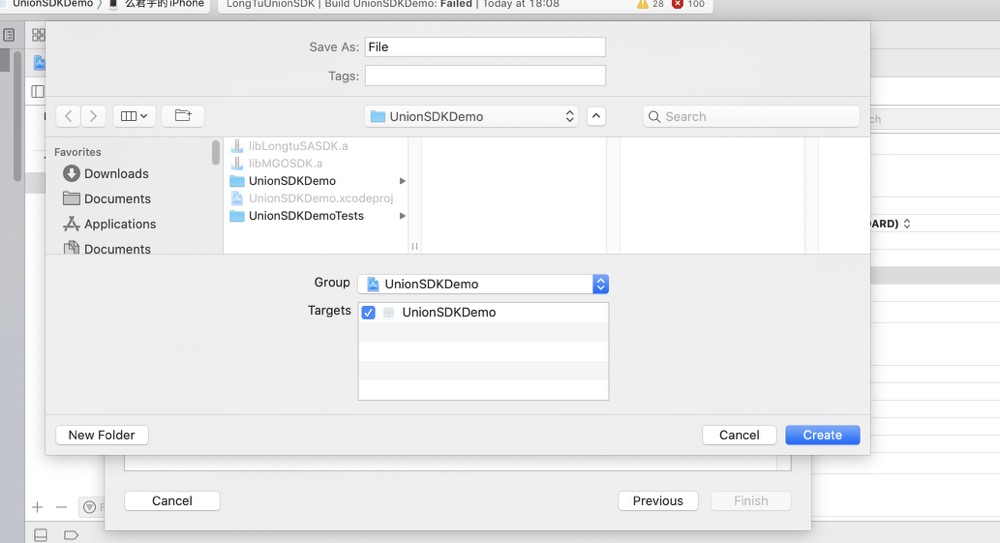
Task: Click the back navigation arrow
Action: click(x=68, y=116)
